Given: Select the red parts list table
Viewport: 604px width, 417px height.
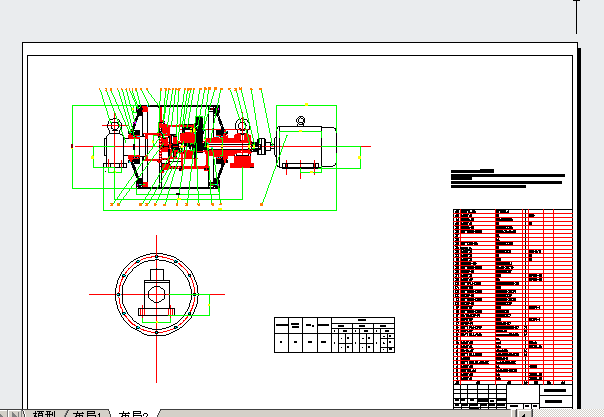Looking at the screenshot, I should click(x=513, y=296).
